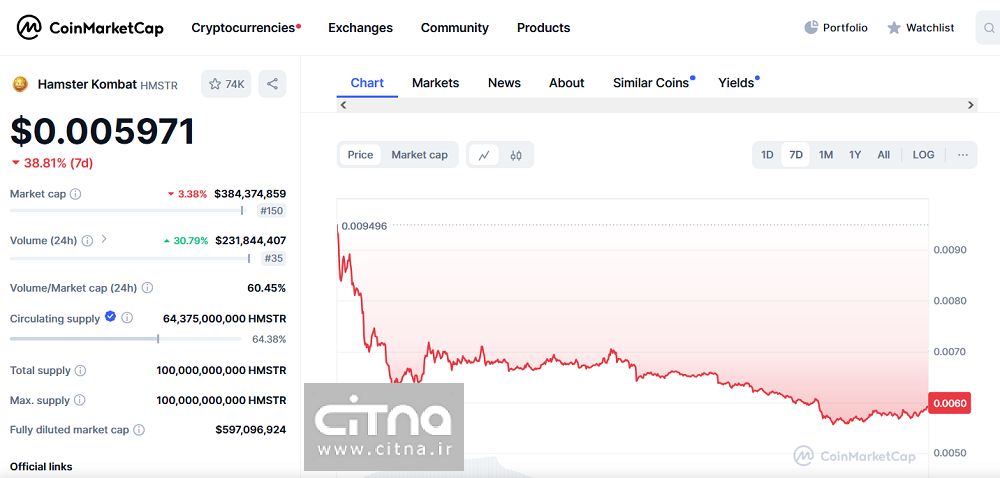Image resolution: width=1000 pixels, height=478 pixels.
Task: Open the chart more options menu
Action: point(962,155)
